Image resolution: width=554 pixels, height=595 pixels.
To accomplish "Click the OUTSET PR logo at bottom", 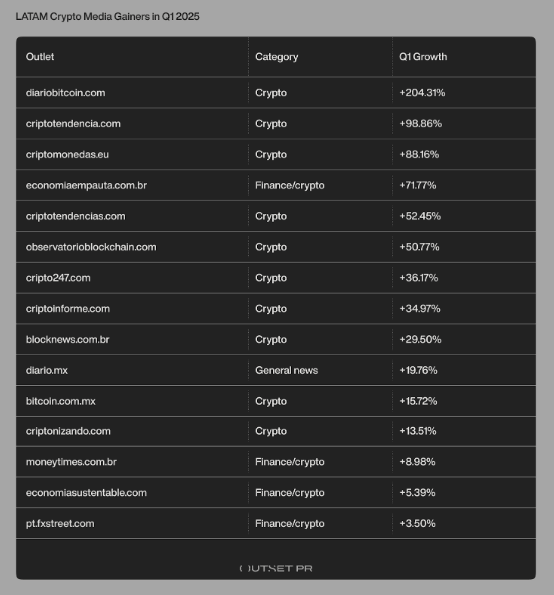I will [276, 568].
